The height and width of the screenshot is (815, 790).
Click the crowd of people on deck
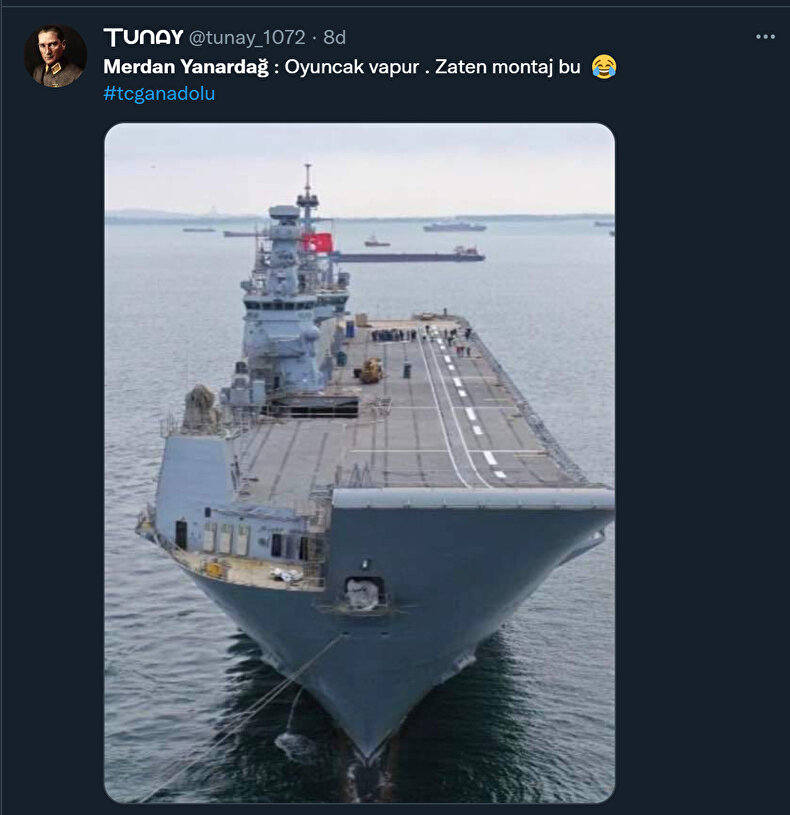click(393, 335)
